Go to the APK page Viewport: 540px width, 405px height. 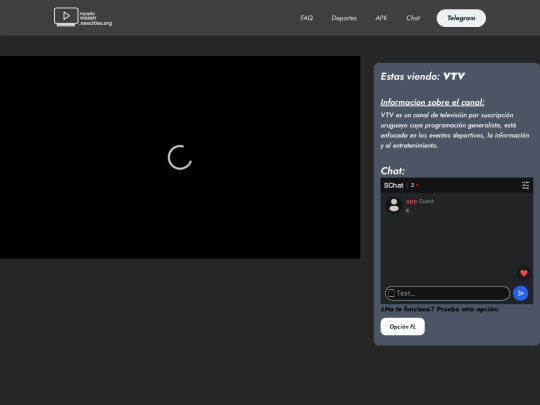click(x=381, y=18)
